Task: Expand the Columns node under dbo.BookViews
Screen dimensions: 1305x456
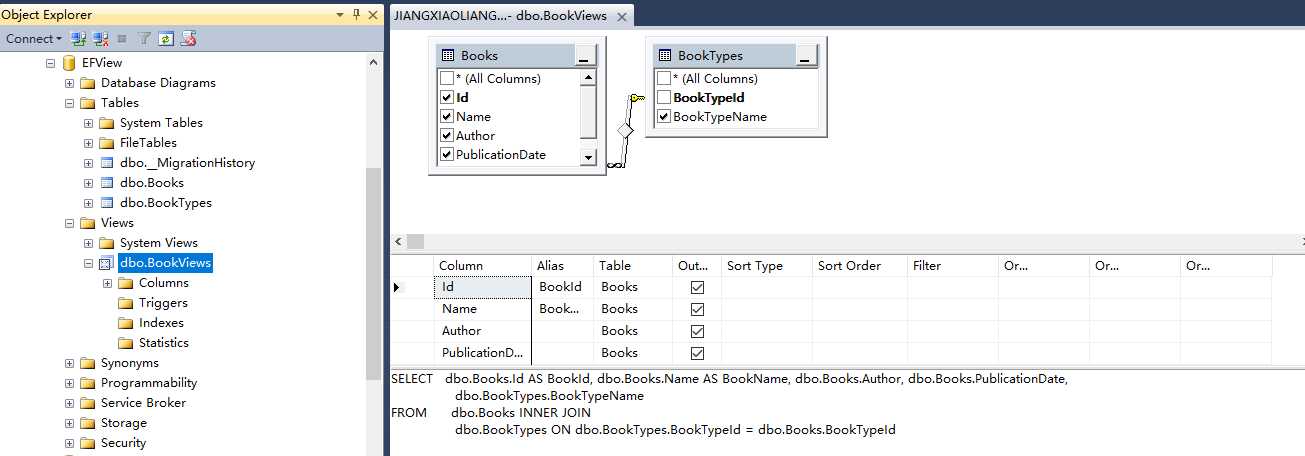Action: click(107, 283)
